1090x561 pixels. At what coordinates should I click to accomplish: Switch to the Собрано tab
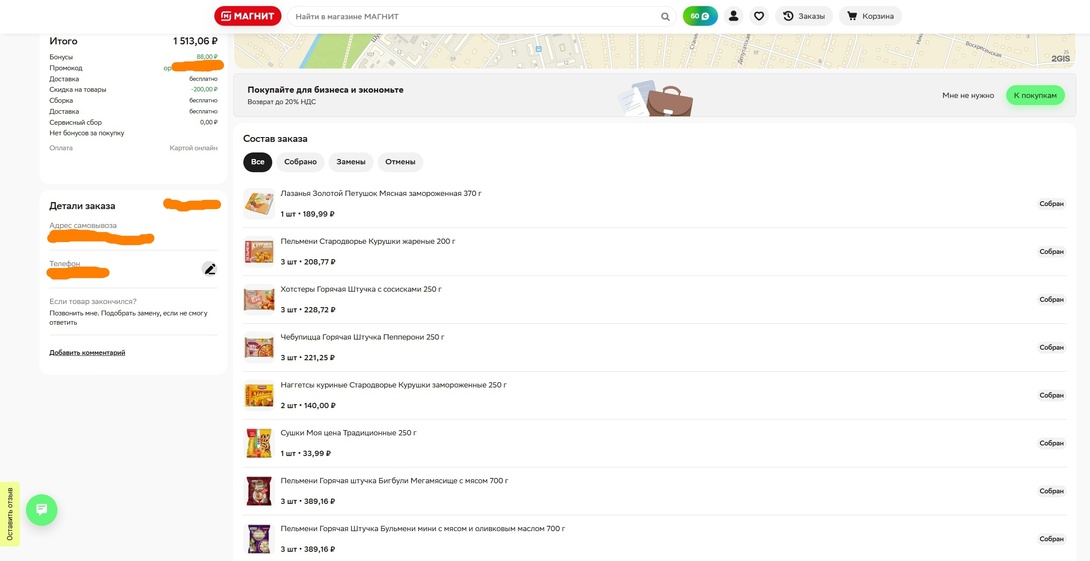[300, 162]
